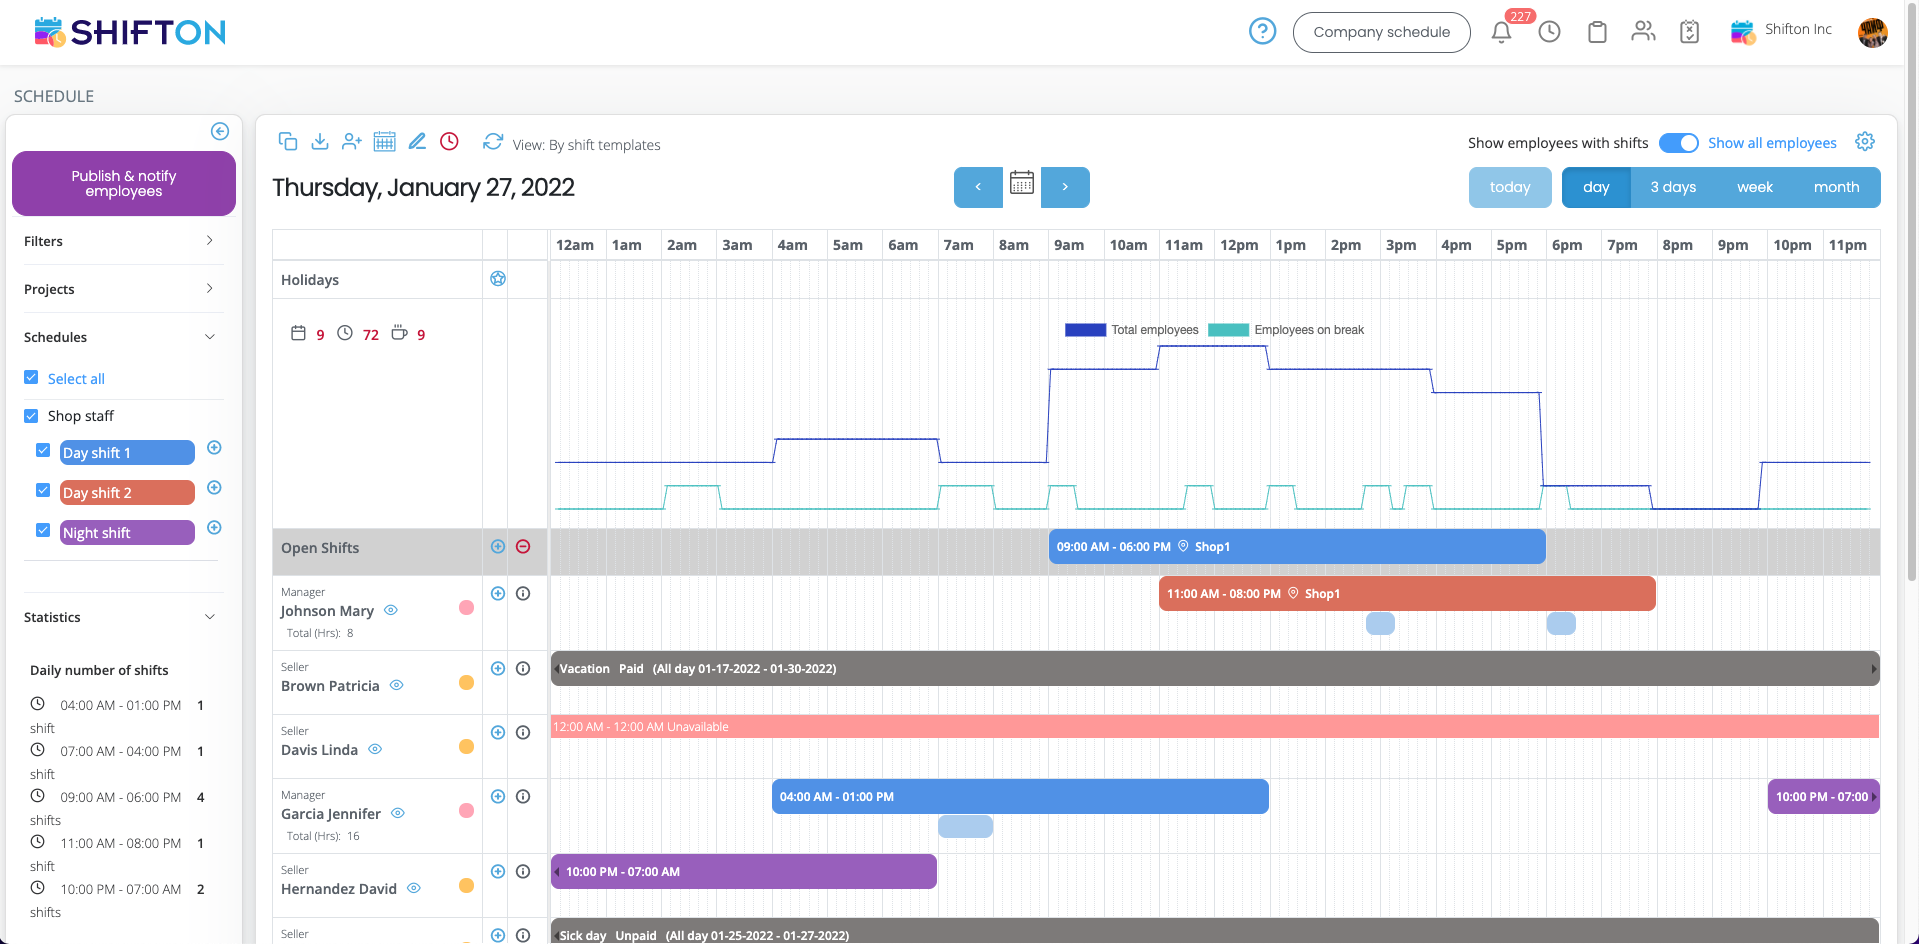Collapse the Statistics section
This screenshot has height=944, width=1919.
(209, 617)
